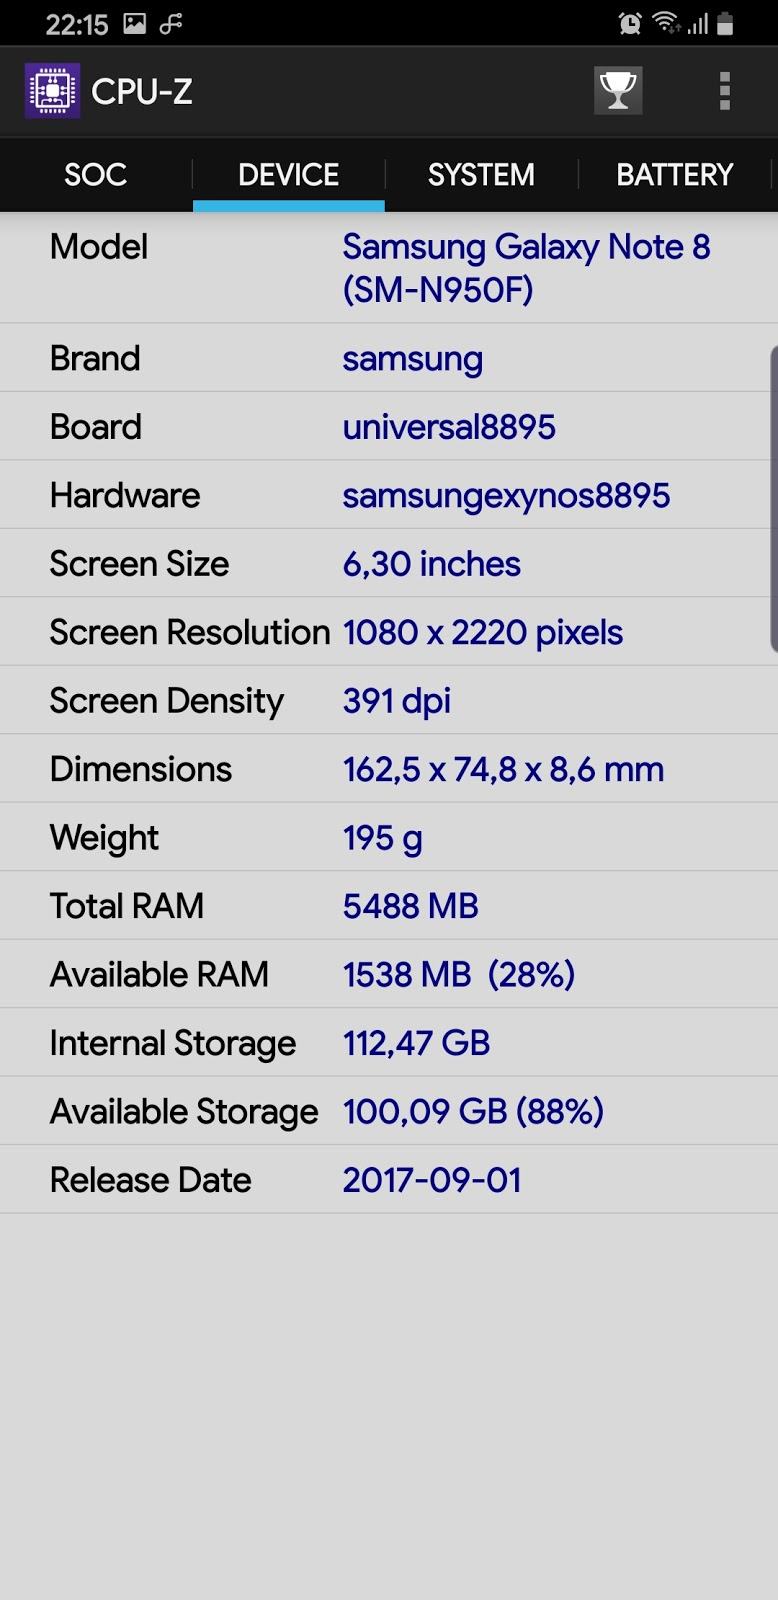Tap the right-edge scrollbar handle
The height and width of the screenshot is (1600, 778).
pyautogui.click(x=774, y=499)
